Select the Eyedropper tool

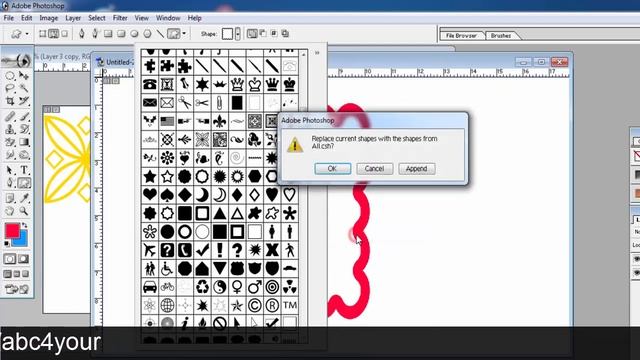[x=24, y=198]
